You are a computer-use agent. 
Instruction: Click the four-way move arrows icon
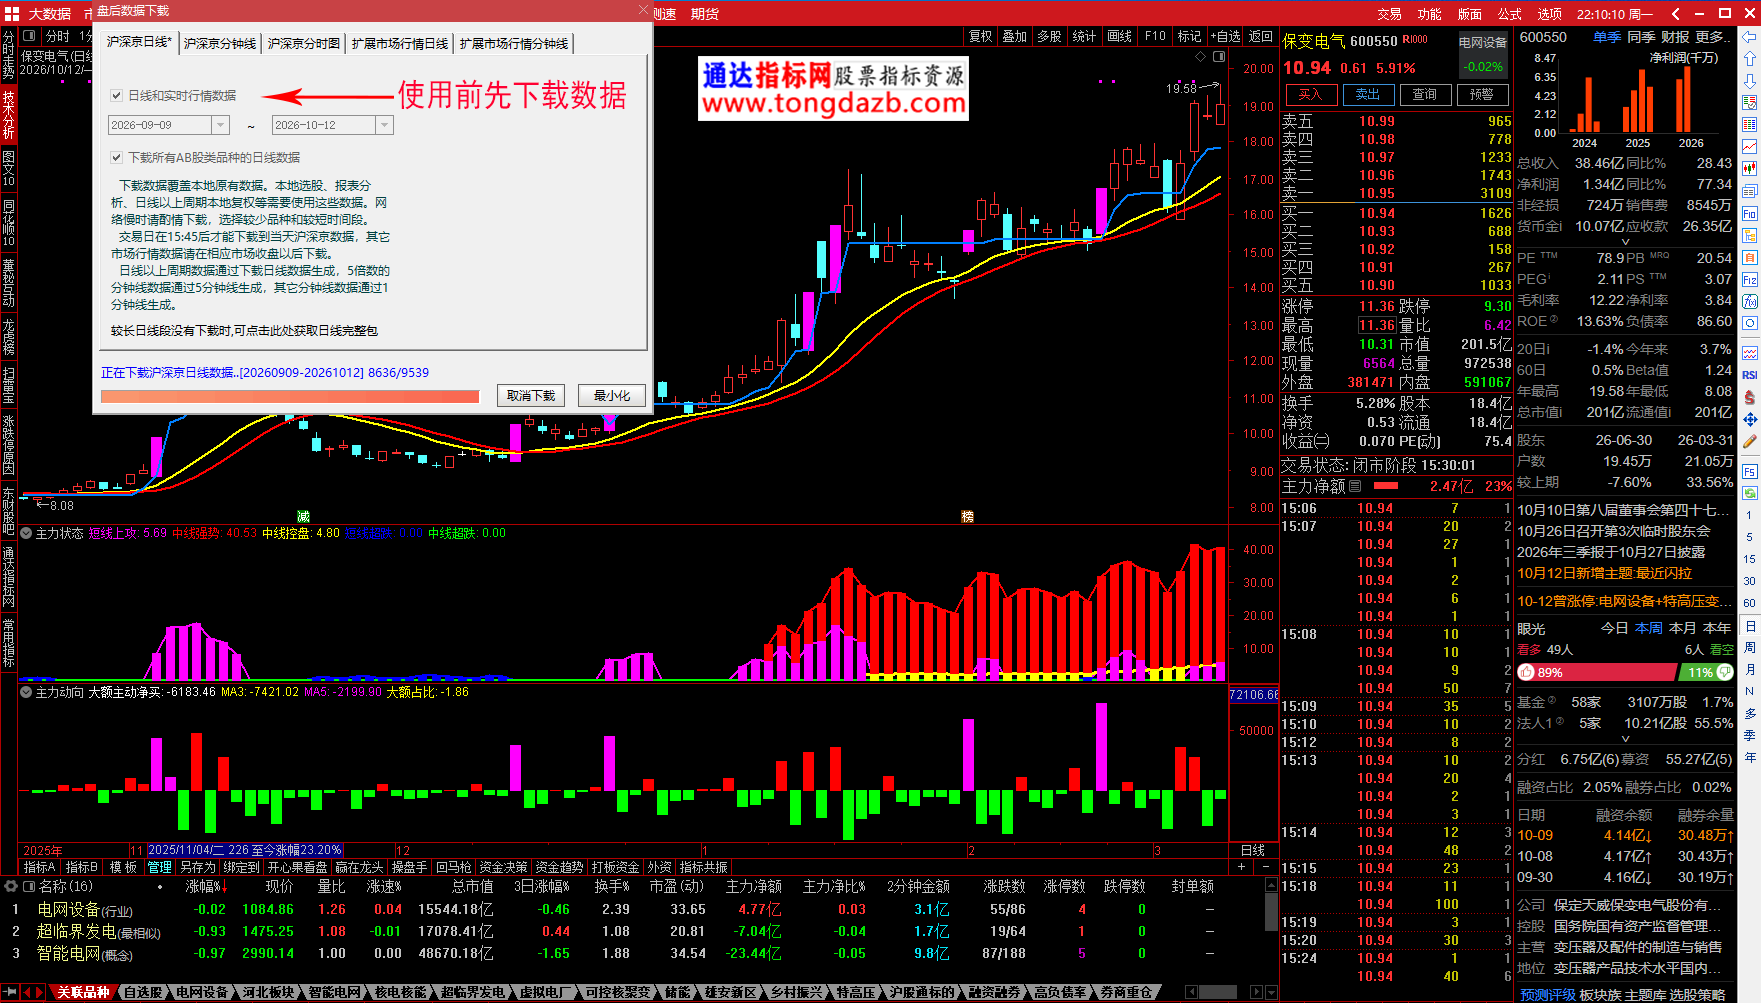click(1750, 419)
